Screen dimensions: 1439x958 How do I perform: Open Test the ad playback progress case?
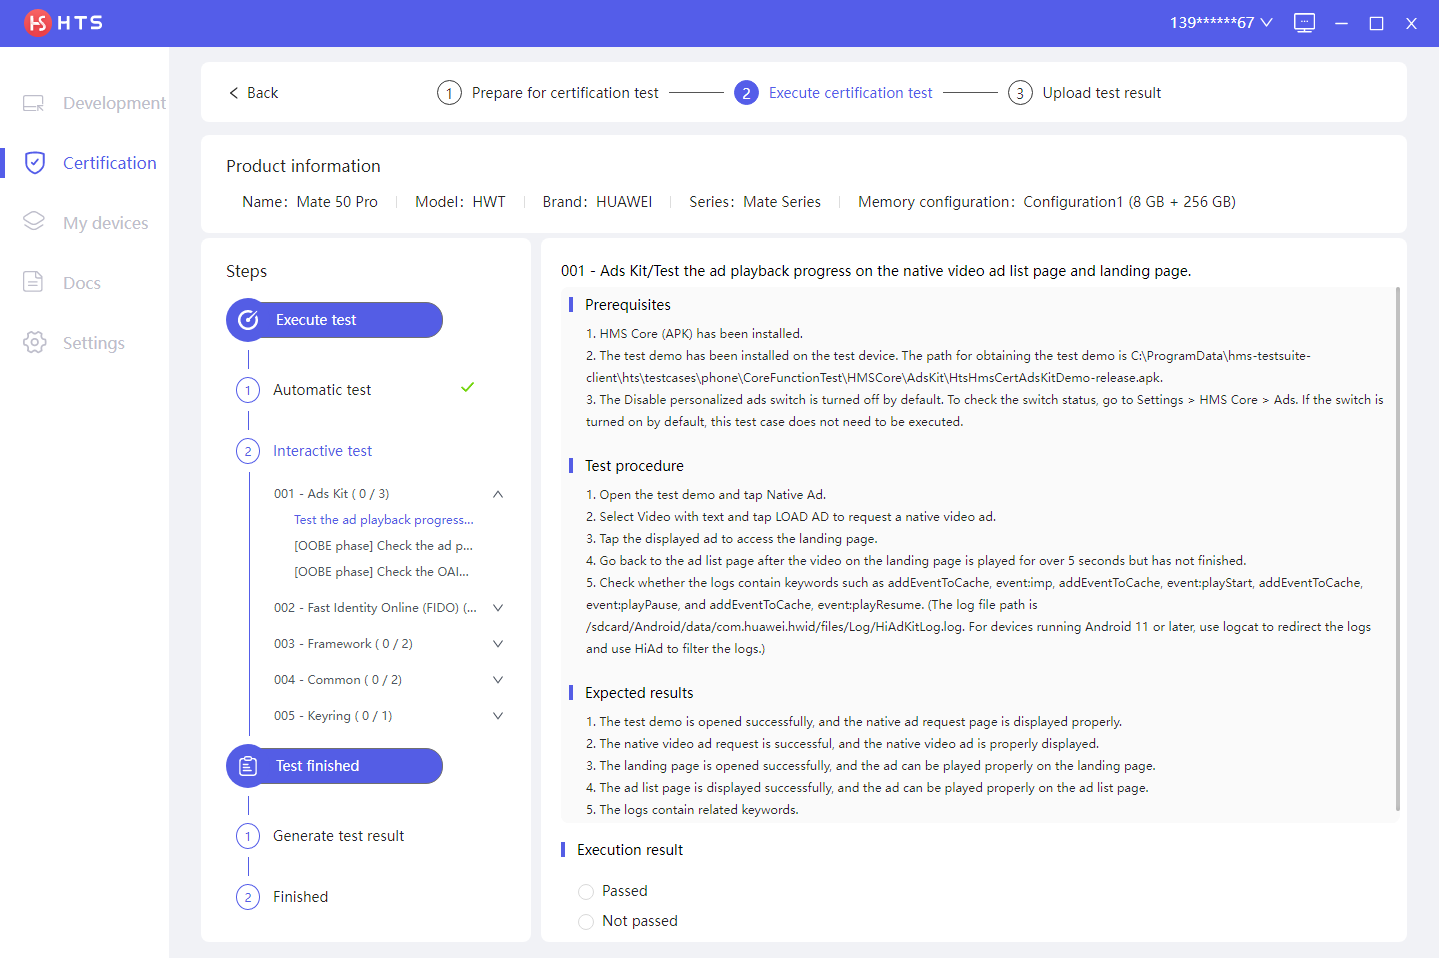(x=384, y=520)
